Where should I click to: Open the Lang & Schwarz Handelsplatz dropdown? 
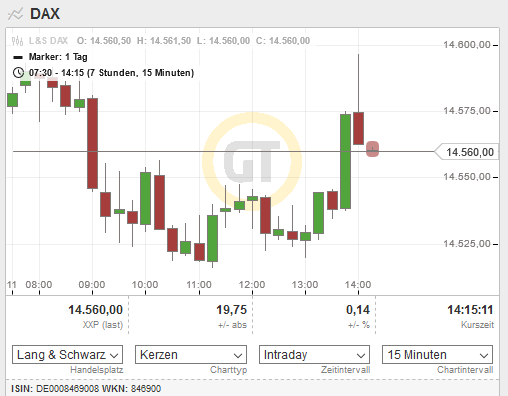[x=67, y=355]
